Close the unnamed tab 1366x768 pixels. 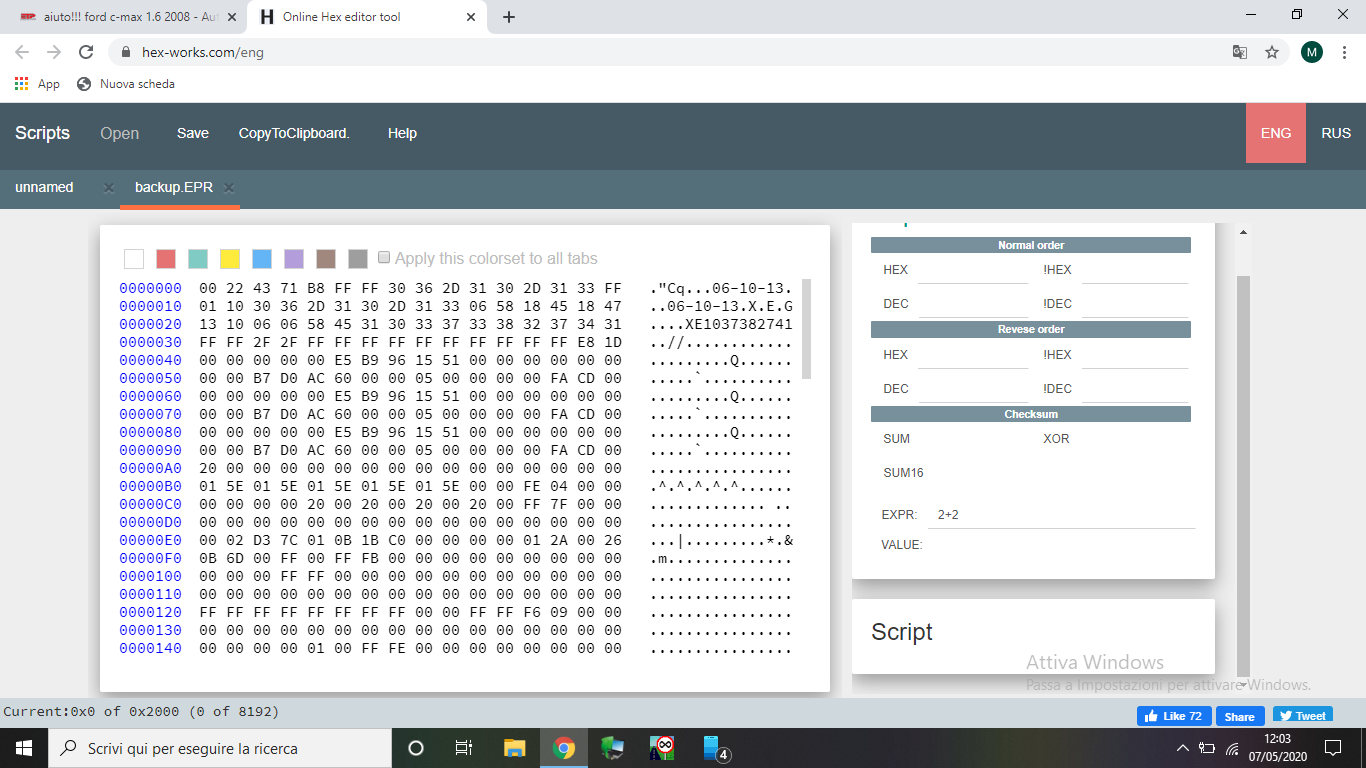[x=109, y=188]
